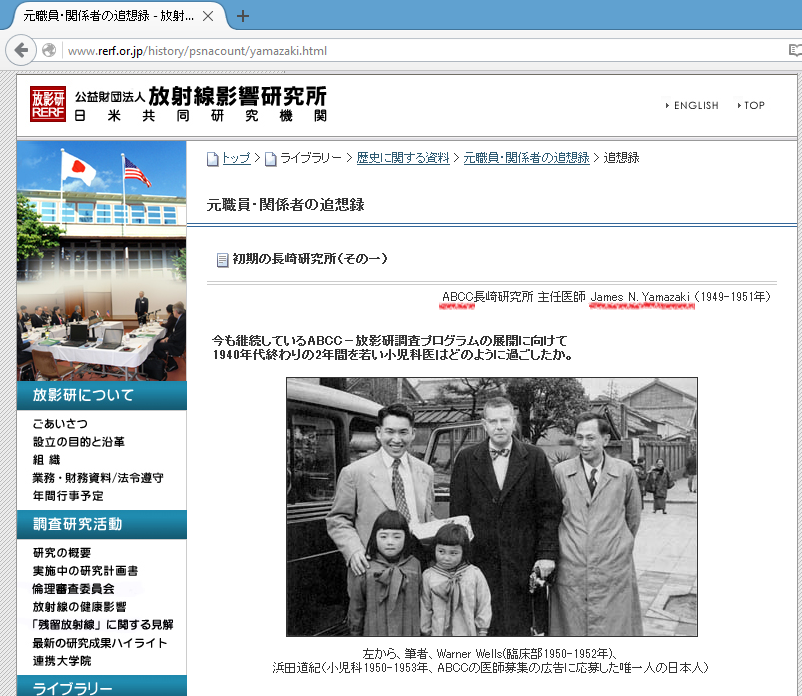Open ごあいさつ in the sidebar
The image size is (802, 696).
click(60, 423)
